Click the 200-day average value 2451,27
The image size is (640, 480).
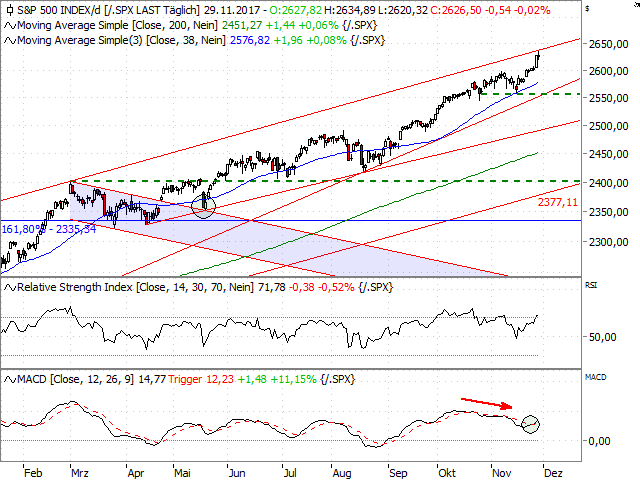242,25
